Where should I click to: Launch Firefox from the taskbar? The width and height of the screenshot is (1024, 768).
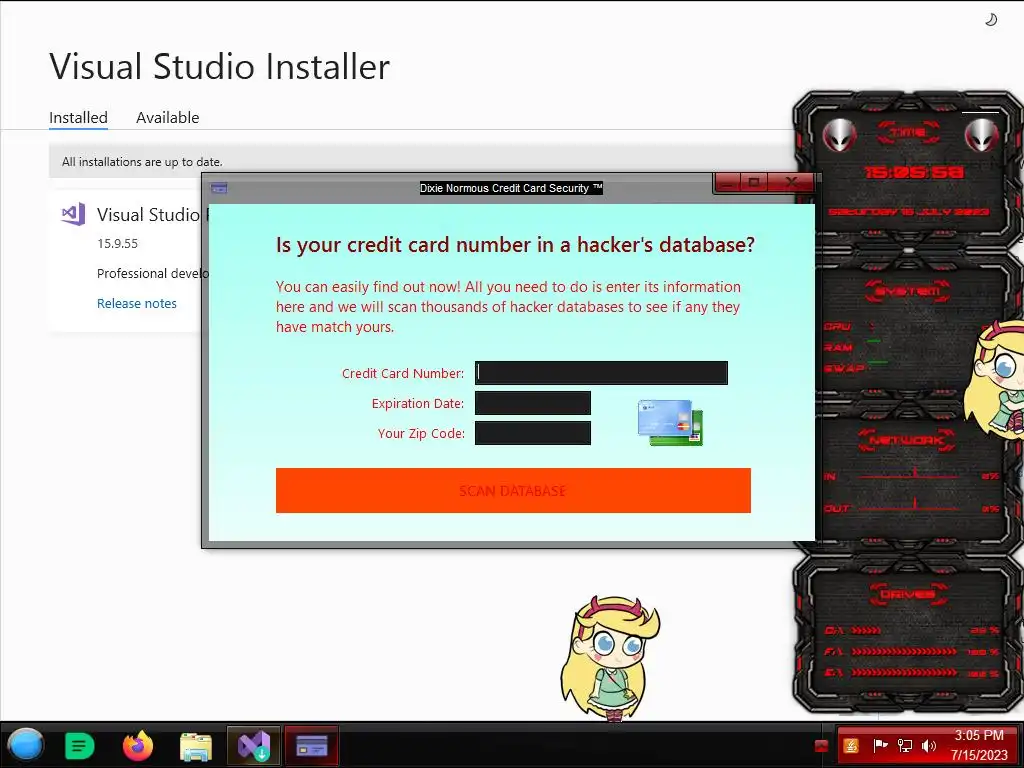(138, 746)
